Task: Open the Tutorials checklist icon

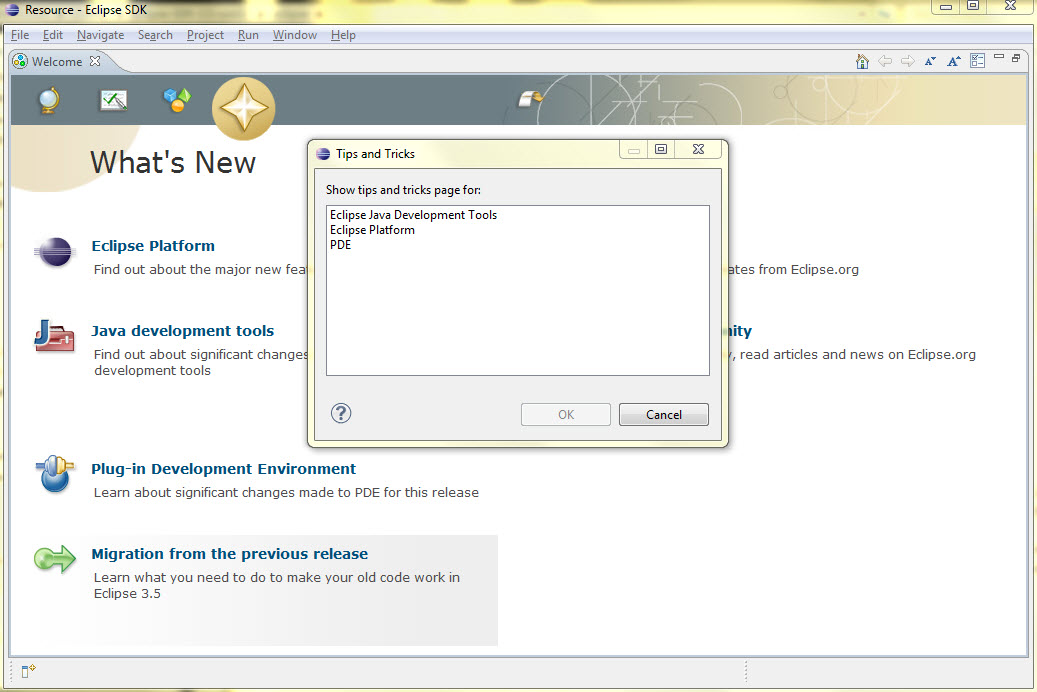Action: coord(113,100)
